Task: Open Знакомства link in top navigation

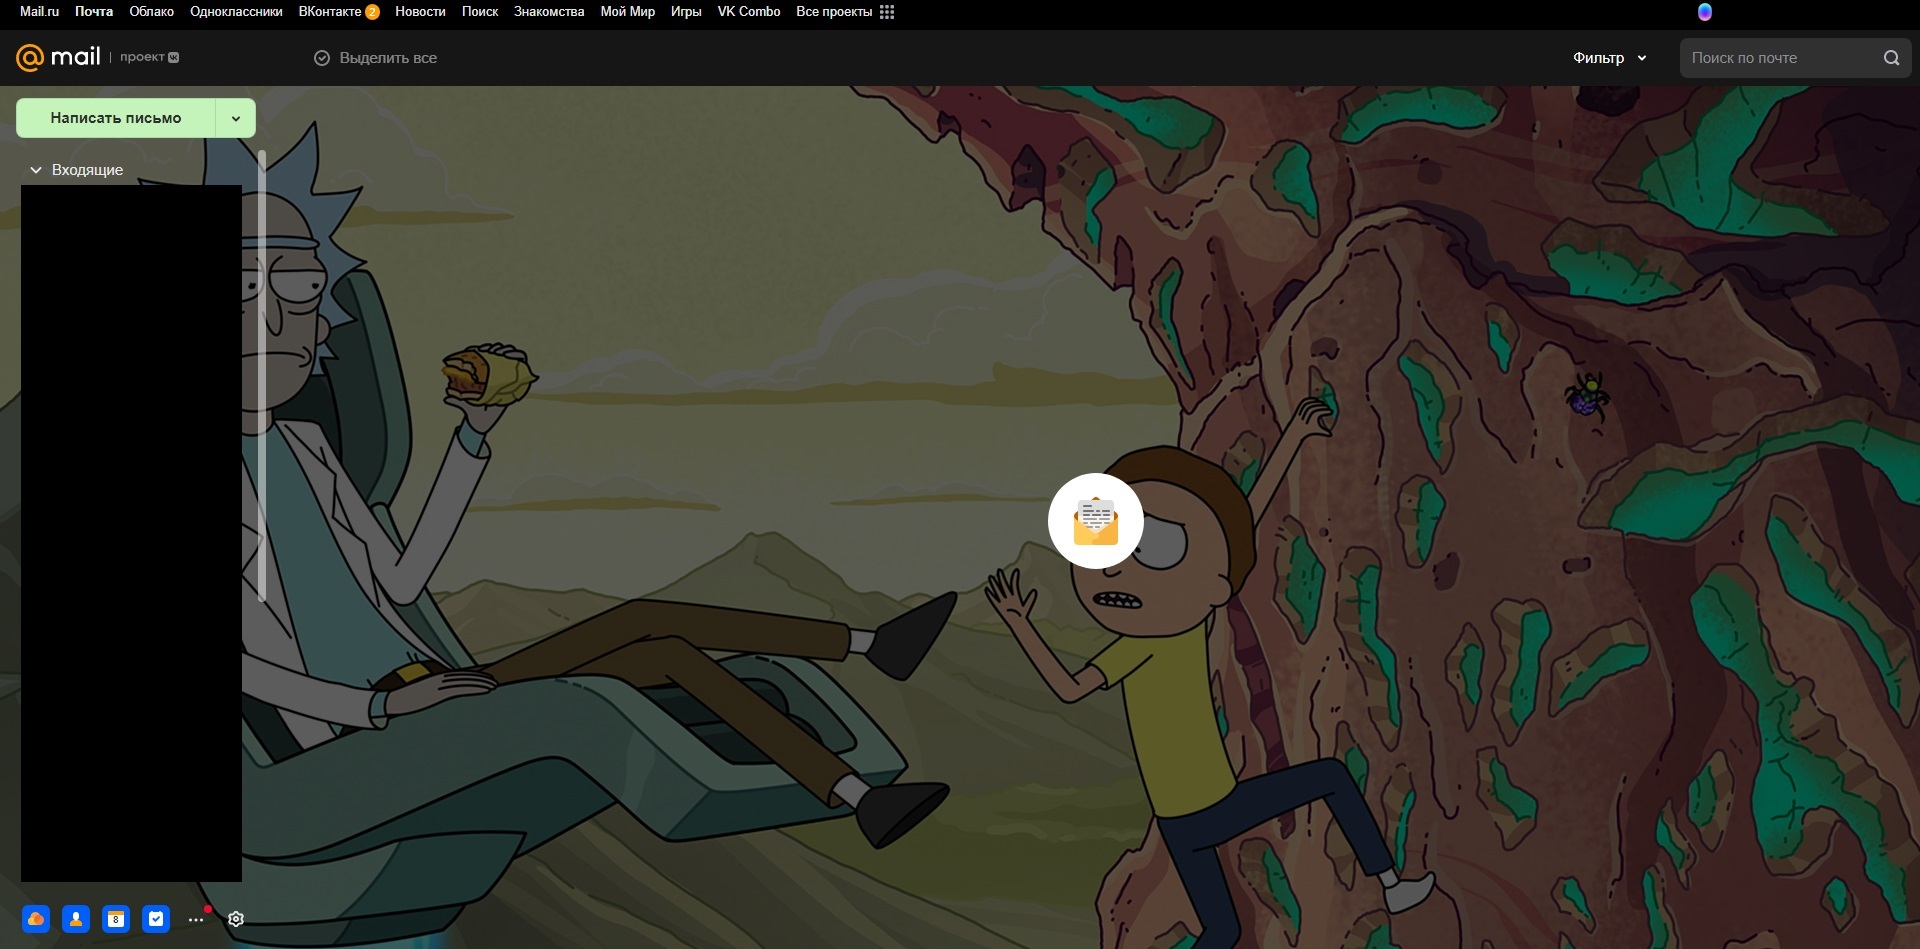Action: 549,12
